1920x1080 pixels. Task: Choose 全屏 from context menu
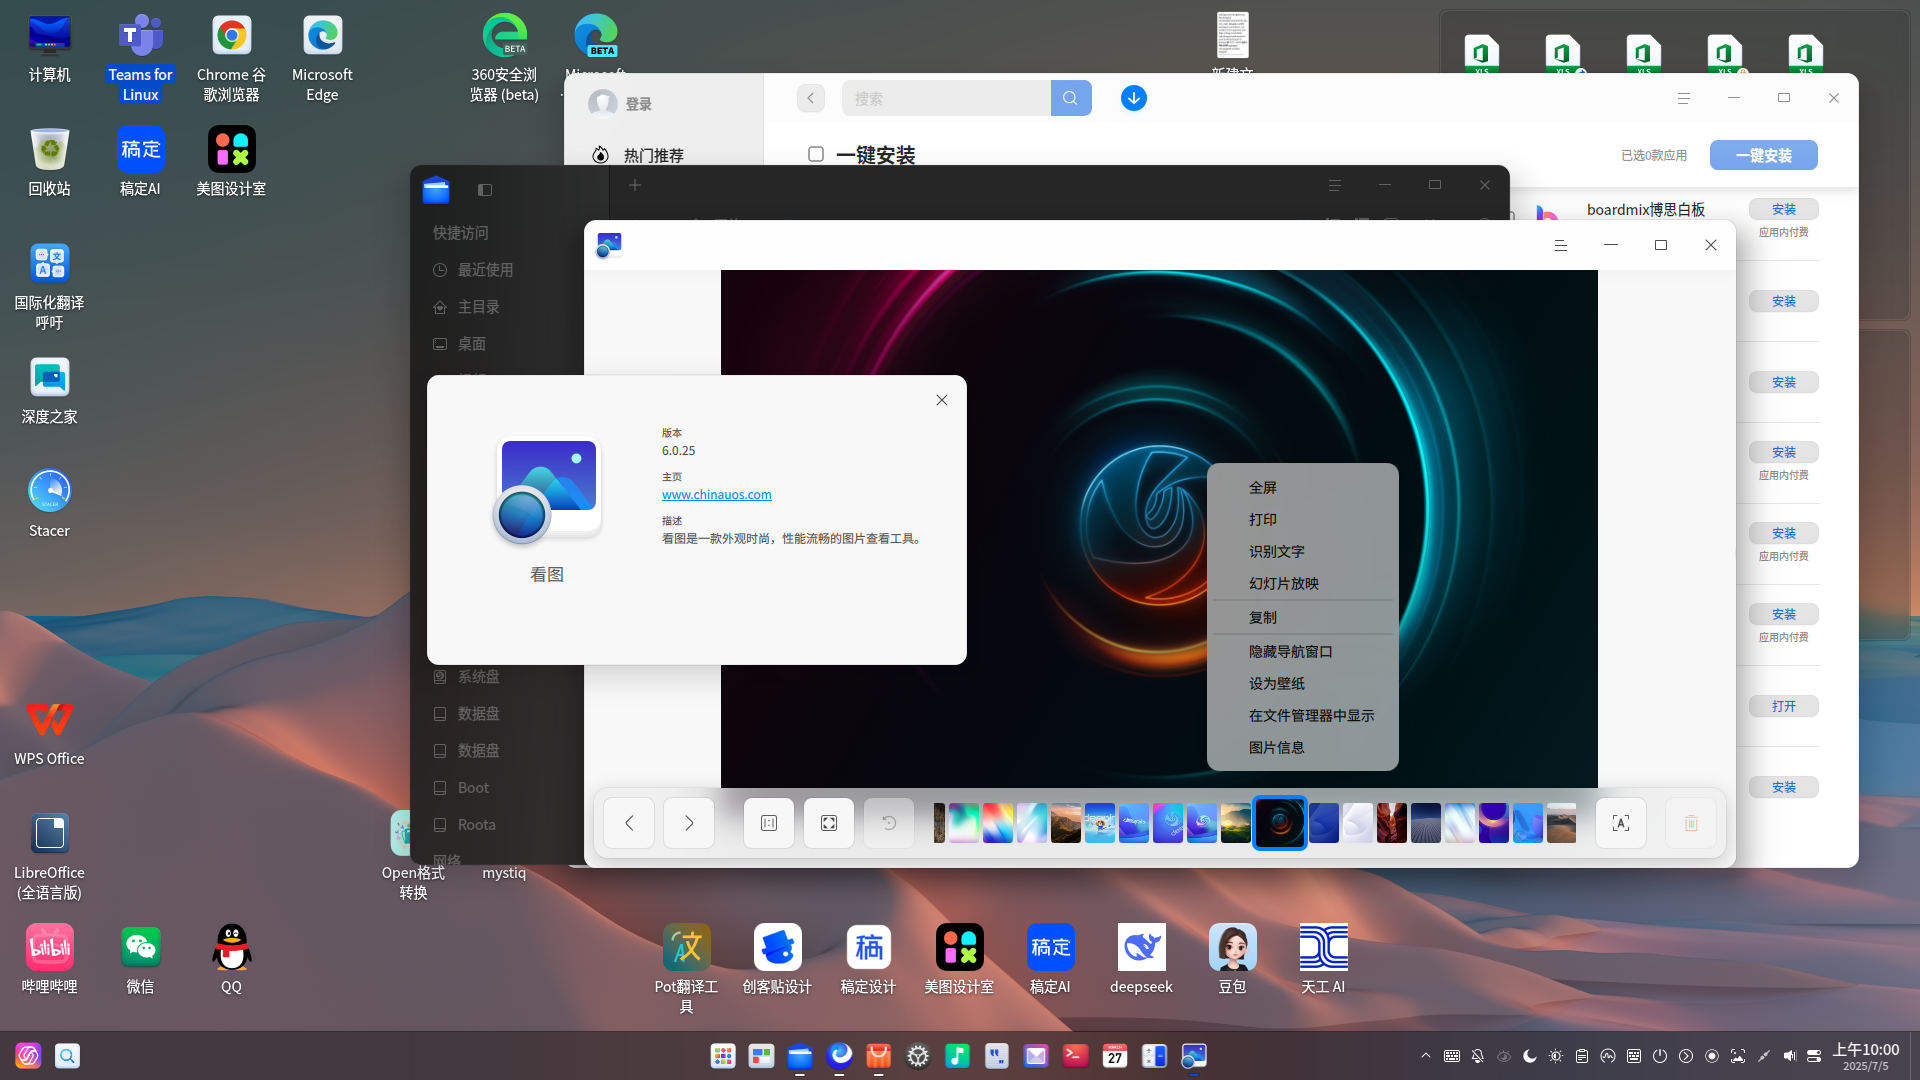pos(1303,487)
